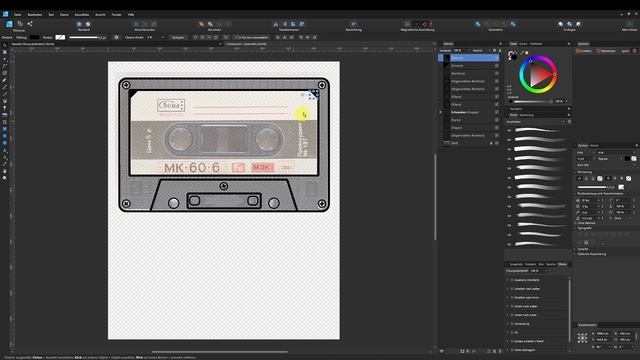640x360 pixels.
Task: Open the blend mode Normal dropdown in Ebenen
Action: (x=480, y=51)
